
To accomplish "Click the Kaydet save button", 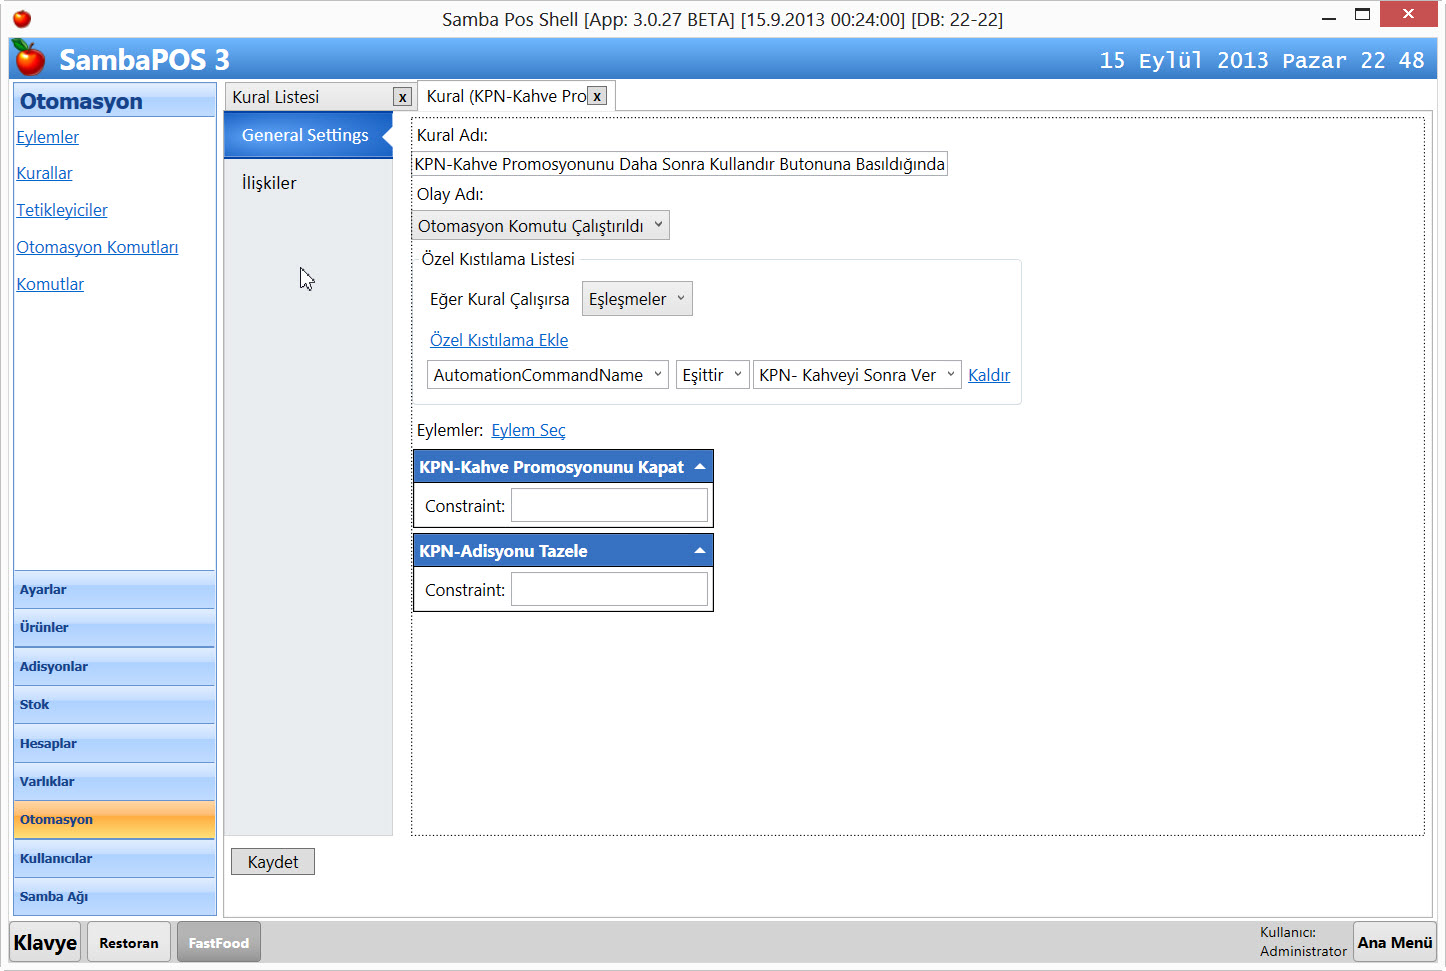I will click(273, 862).
